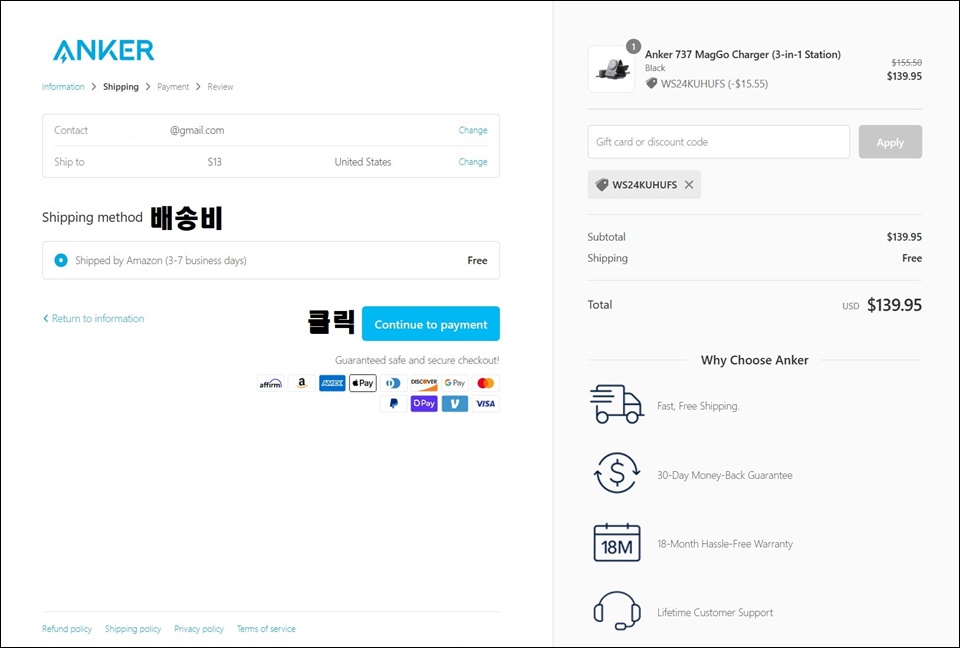
Task: Click the quantity badge on product image
Action: tap(633, 47)
